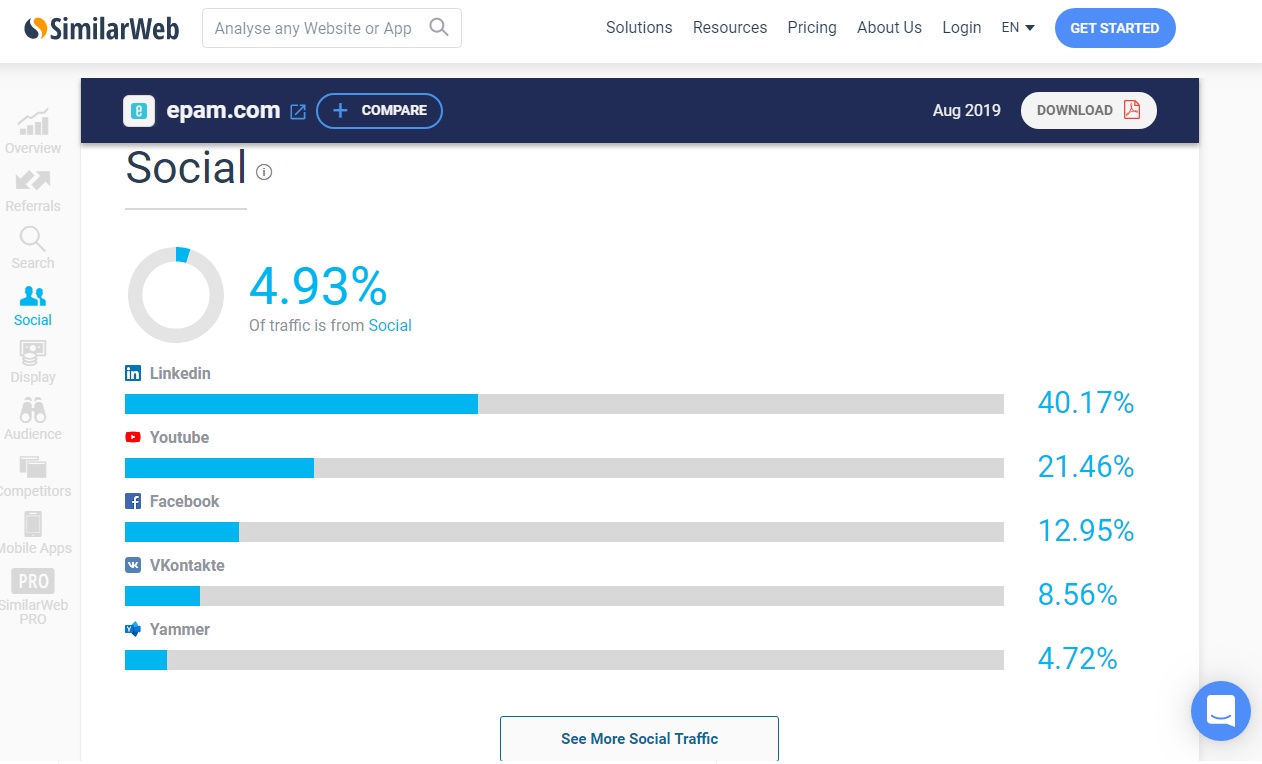Click the Youtube logo icon
Screen dimensions: 1262x764
[133, 437]
